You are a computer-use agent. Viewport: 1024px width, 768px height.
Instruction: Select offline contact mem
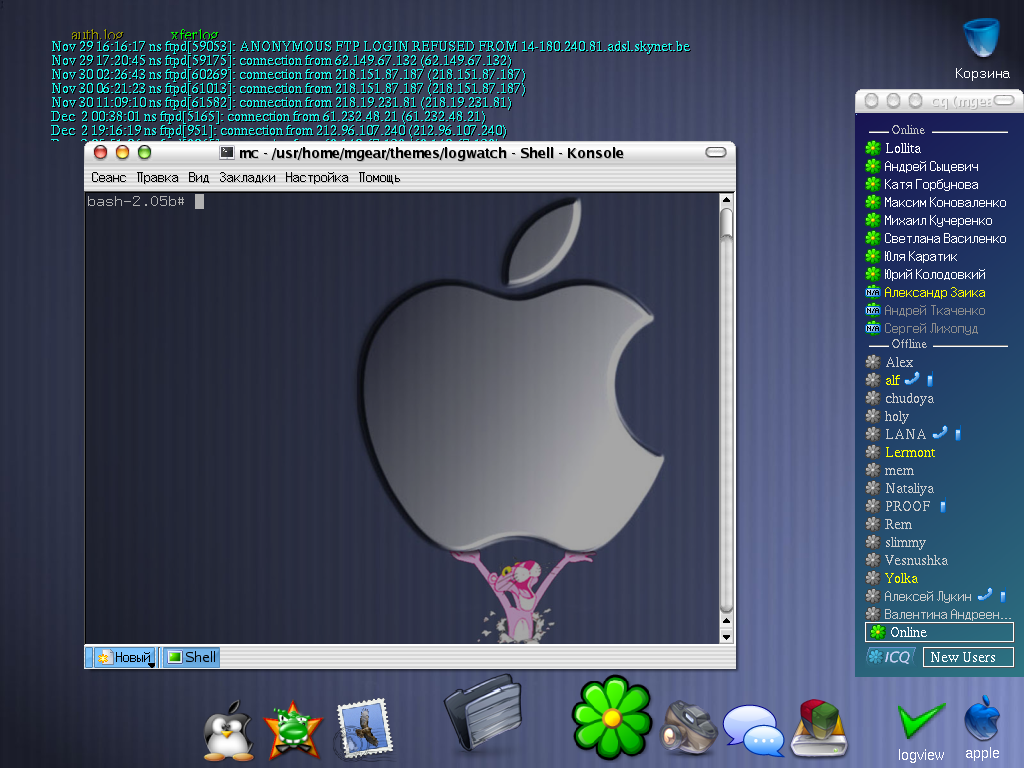899,470
